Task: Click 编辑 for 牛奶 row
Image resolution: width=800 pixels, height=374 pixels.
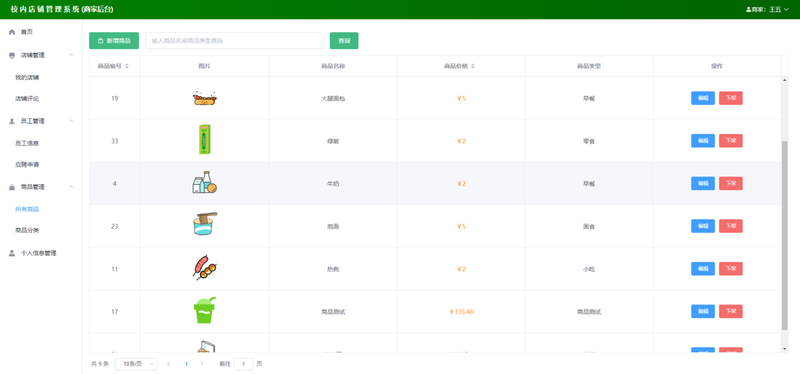Action: 703,183
